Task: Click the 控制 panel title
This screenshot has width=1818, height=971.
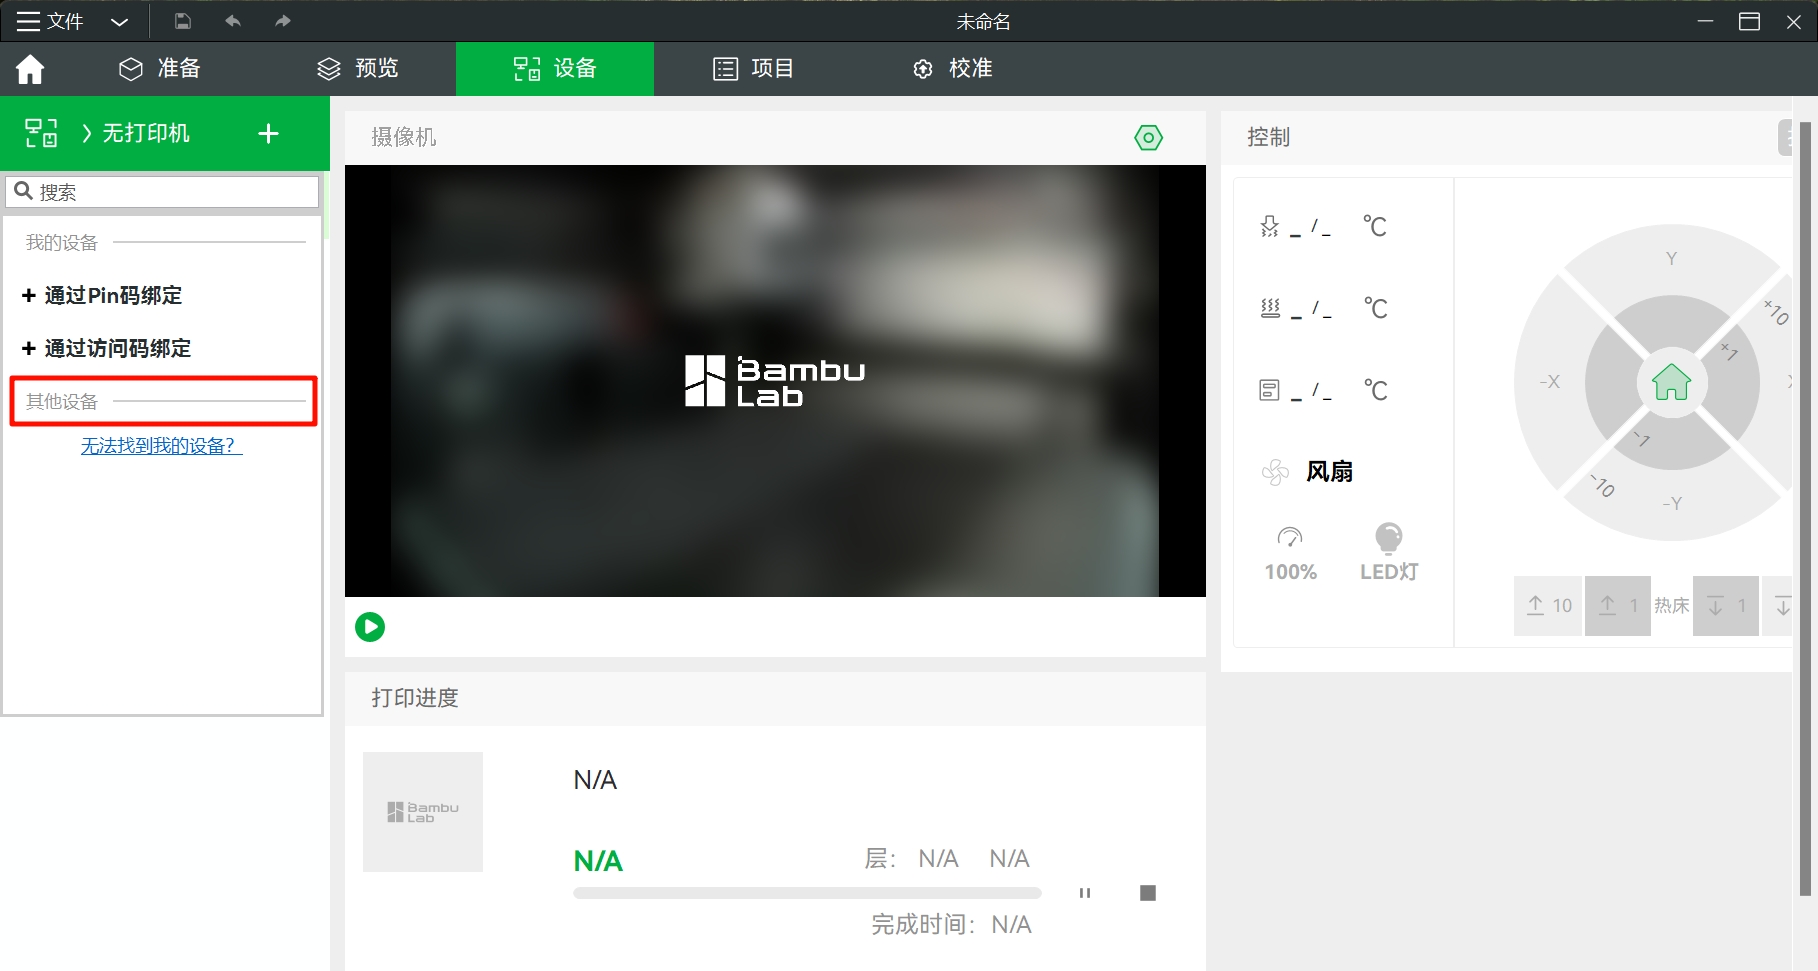Action: (1268, 137)
